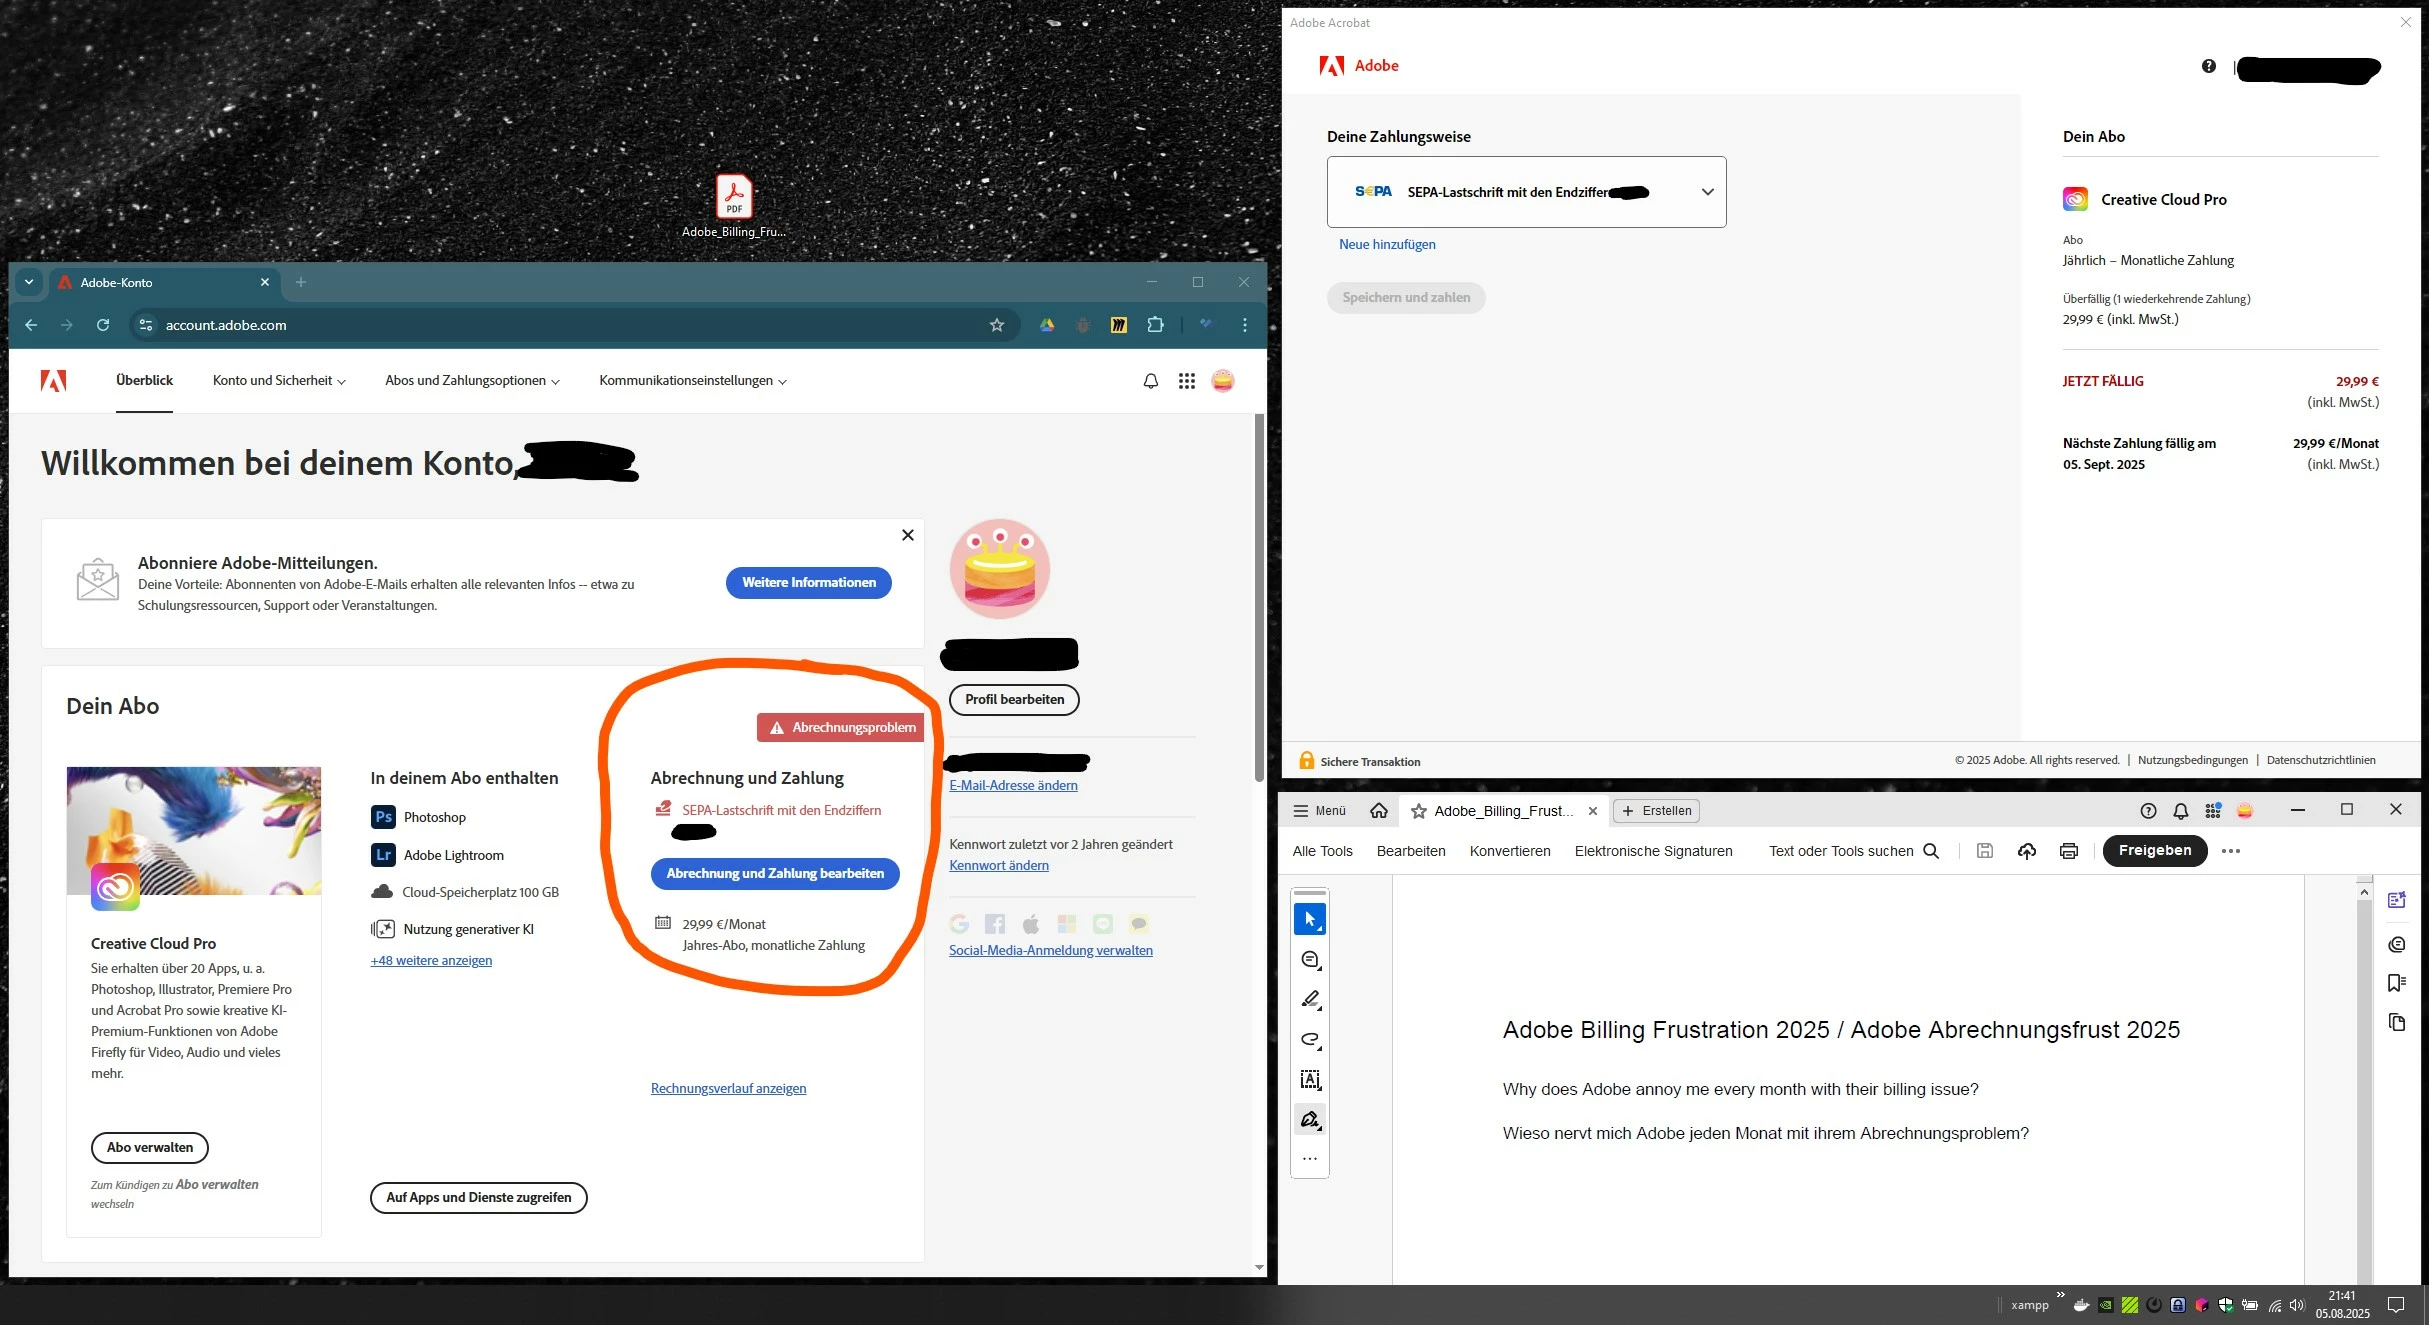2429x1325 pixels.
Task: Click the Text oder Tools suchen field
Action: [x=1840, y=851]
